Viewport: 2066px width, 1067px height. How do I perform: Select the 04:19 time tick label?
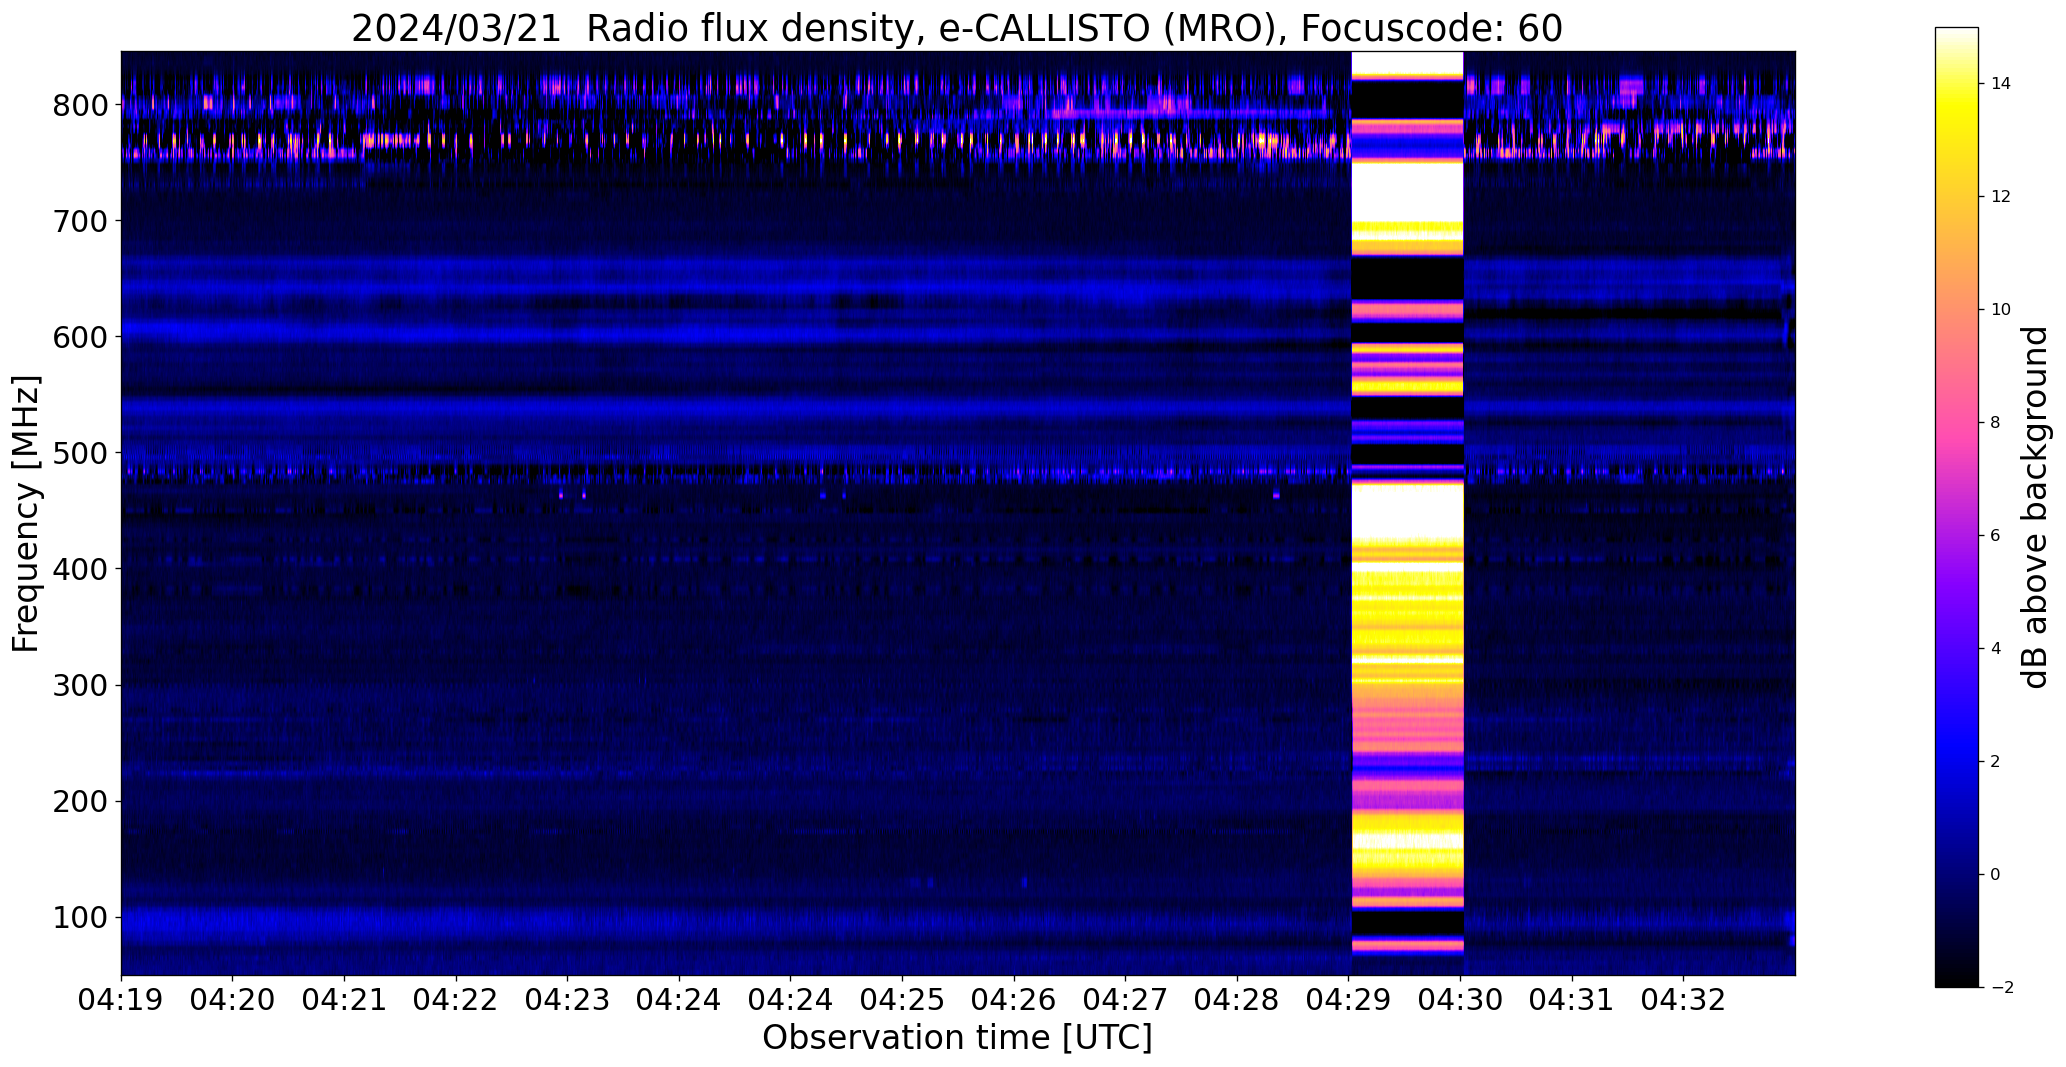coord(121,1000)
